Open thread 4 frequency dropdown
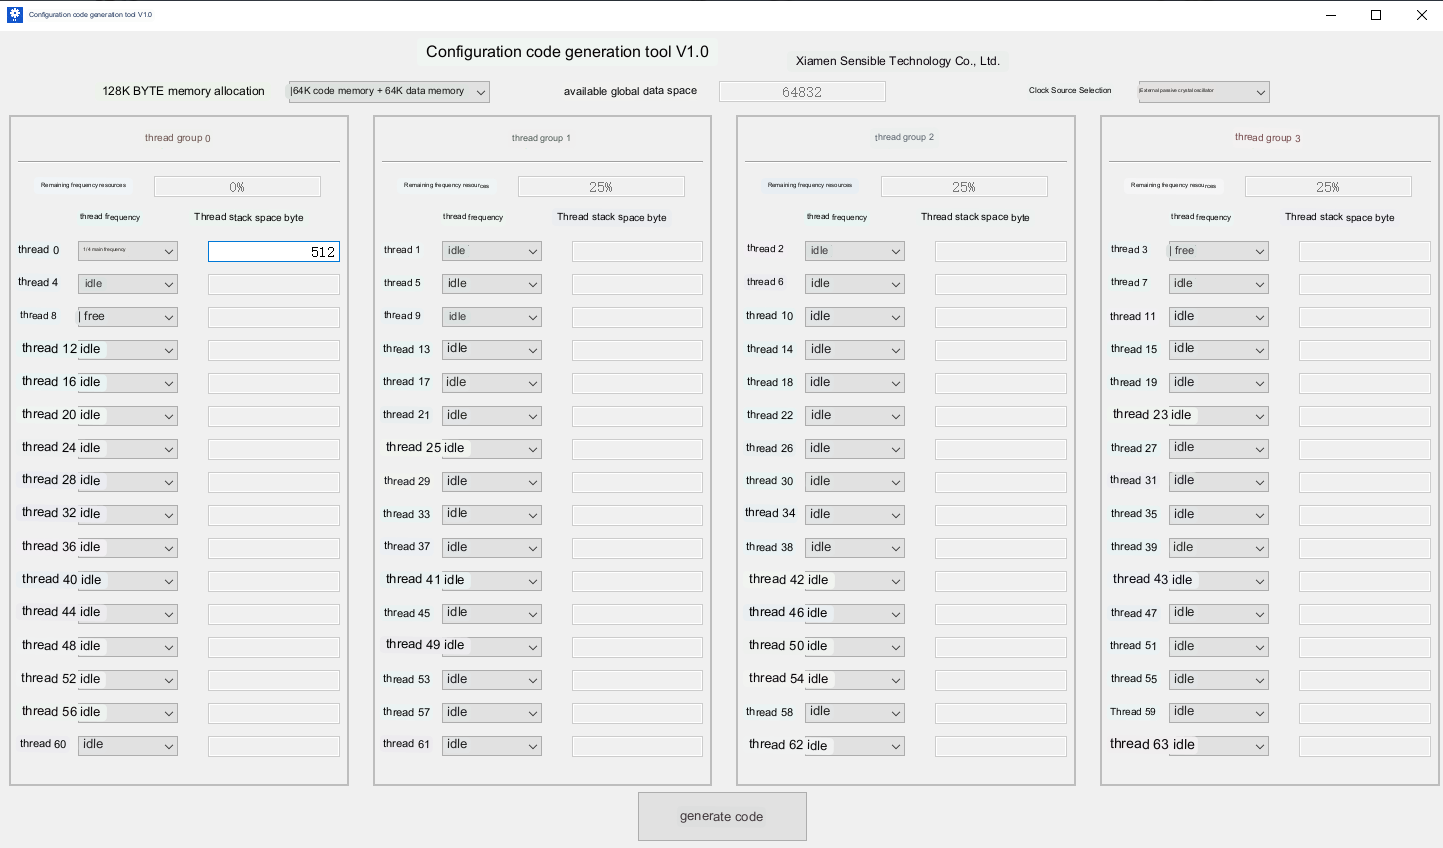Screen dimensions: 1443x848 (128, 284)
